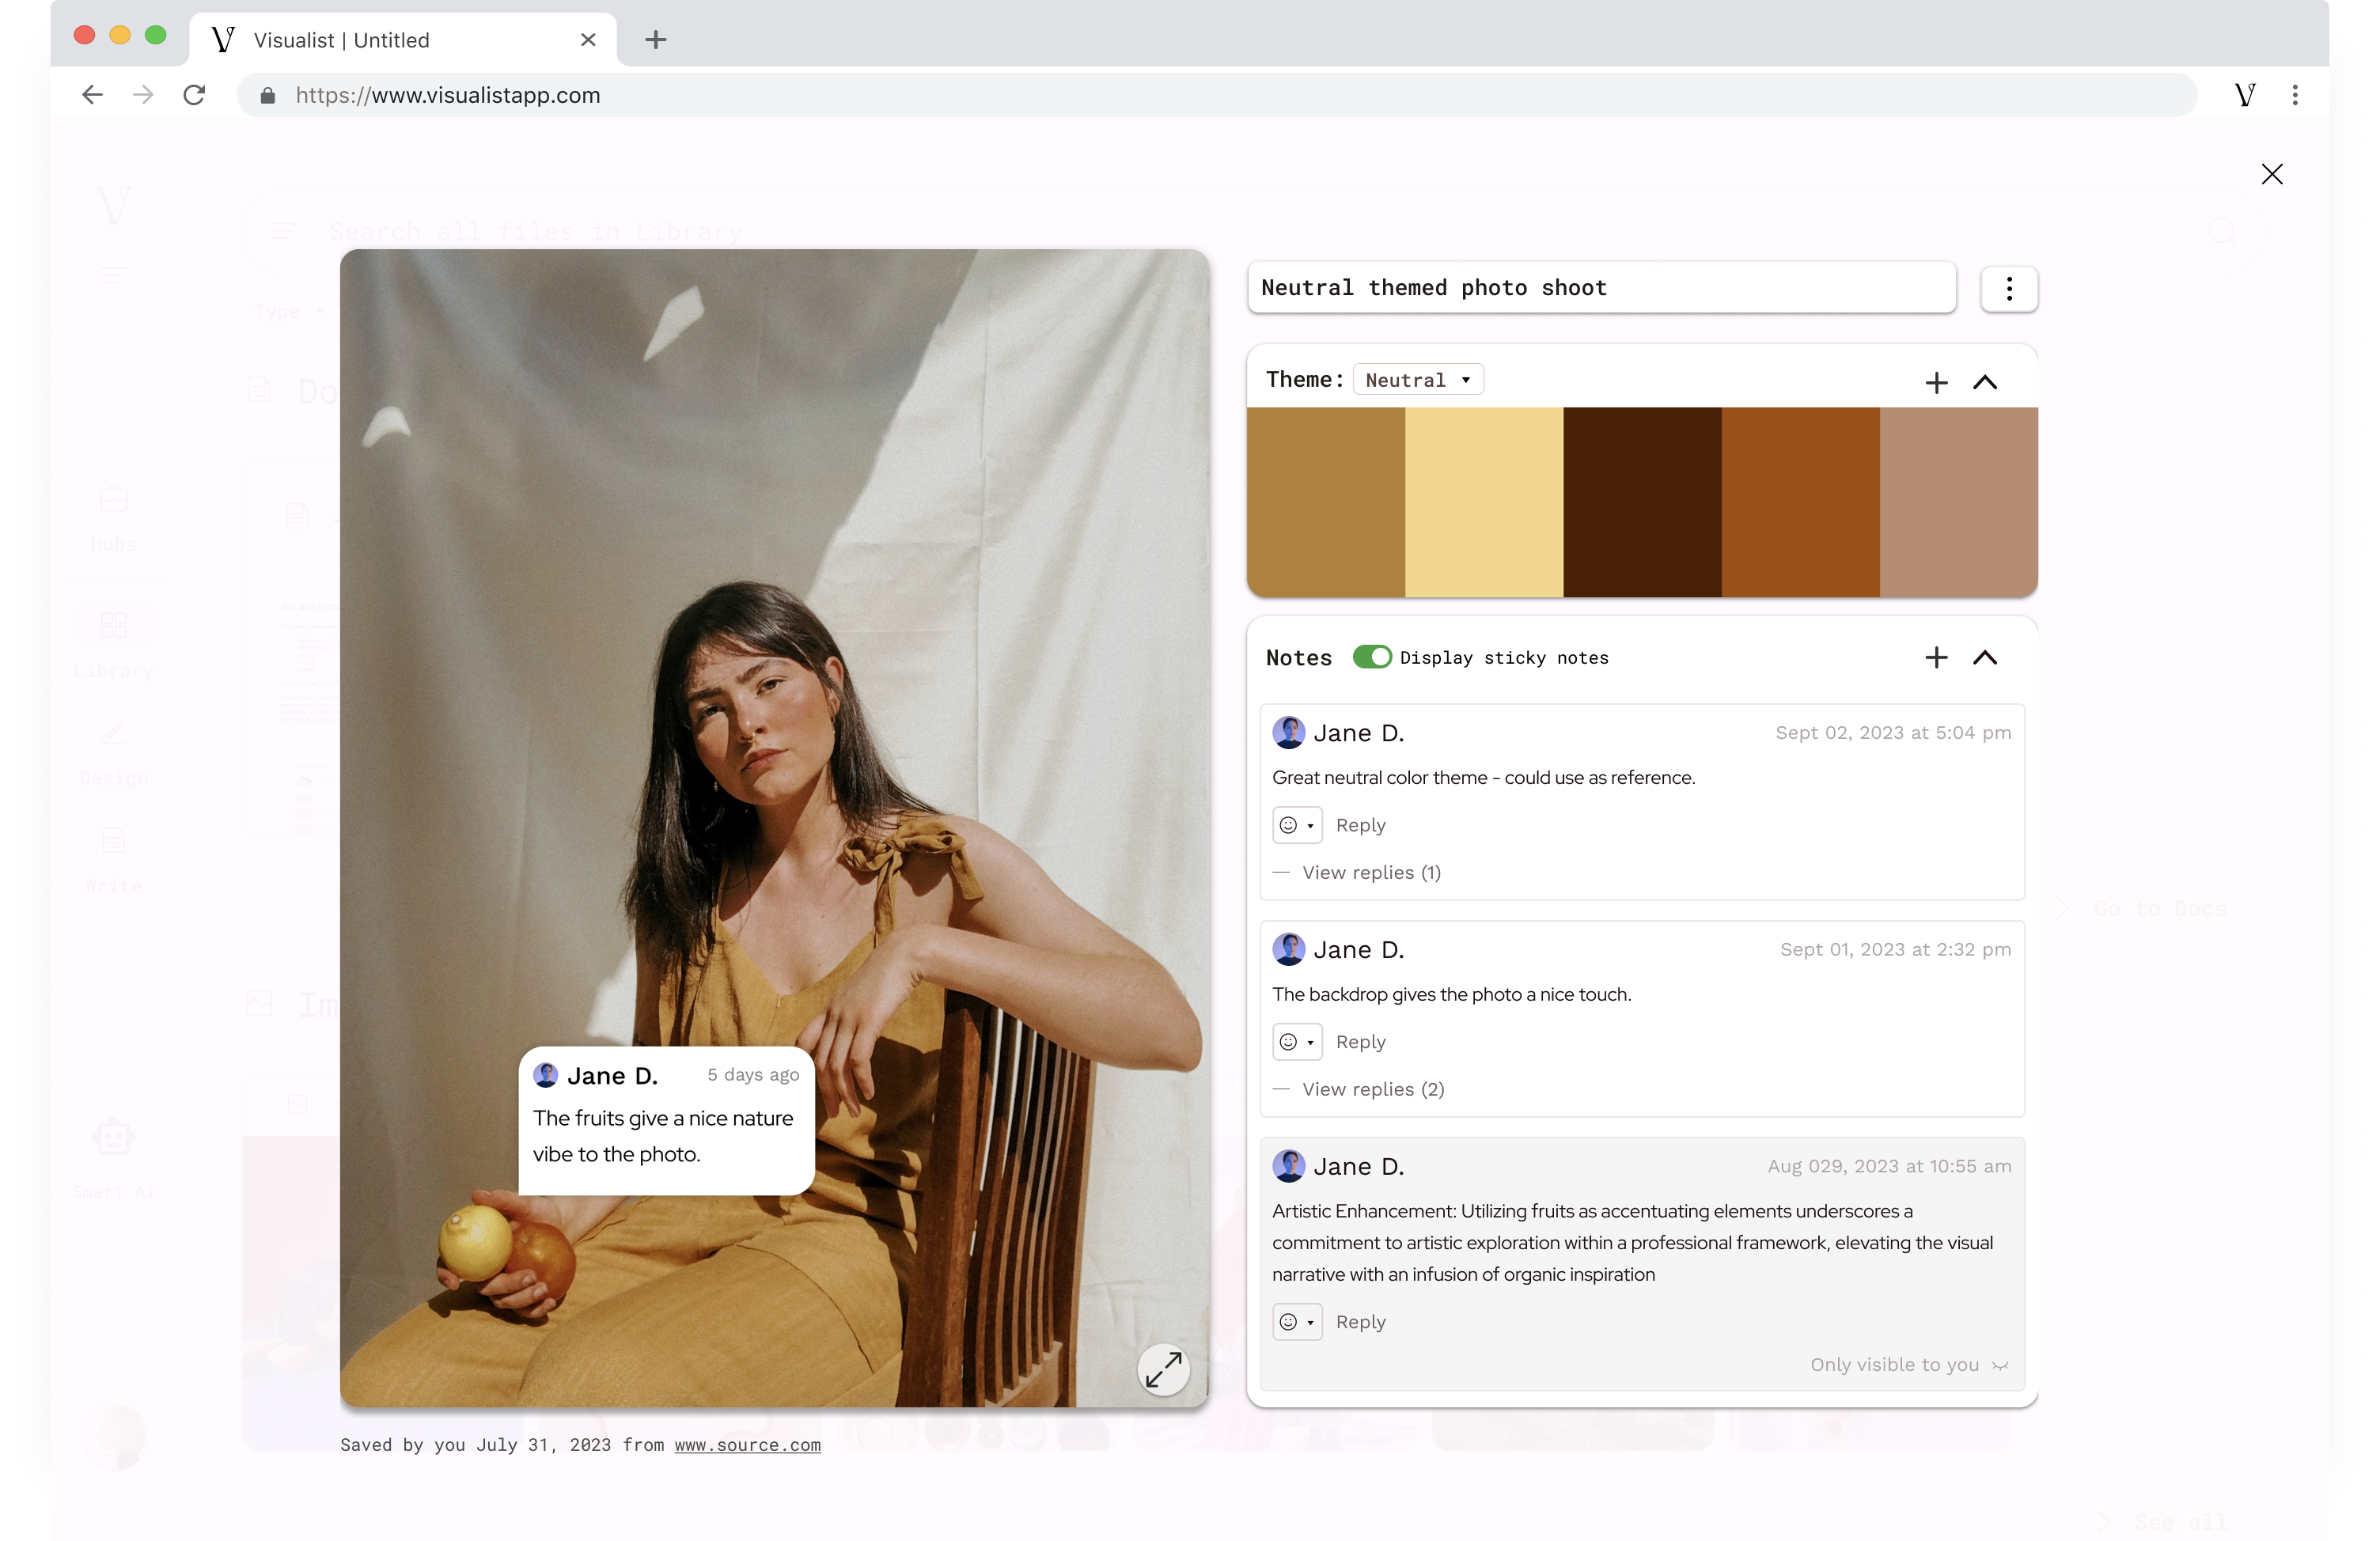
Task: Open a new browser tab
Action: 655,40
